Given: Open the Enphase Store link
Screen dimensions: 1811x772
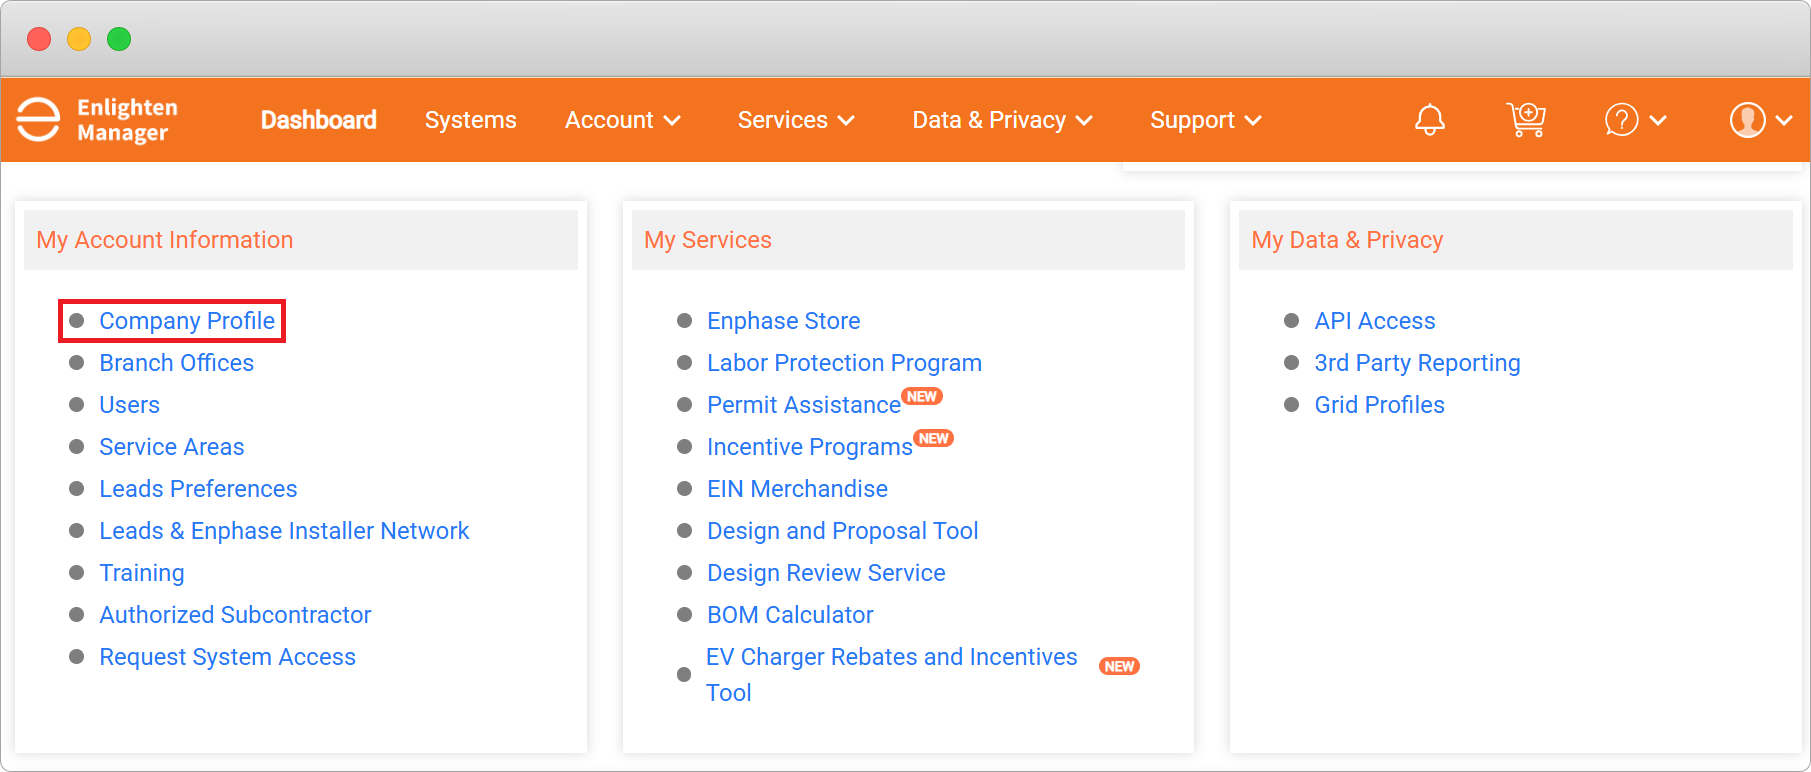Looking at the screenshot, I should tap(783, 321).
